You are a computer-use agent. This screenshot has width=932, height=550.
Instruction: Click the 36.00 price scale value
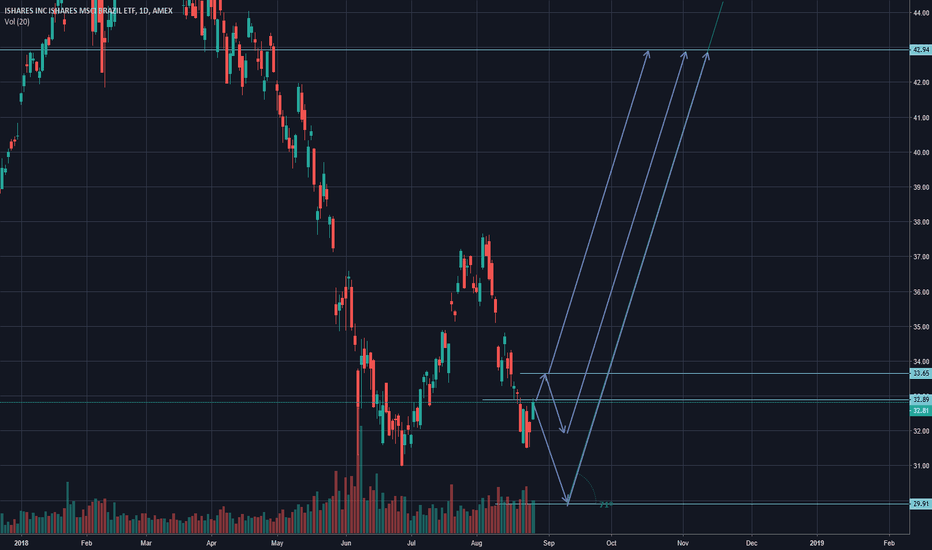click(921, 292)
